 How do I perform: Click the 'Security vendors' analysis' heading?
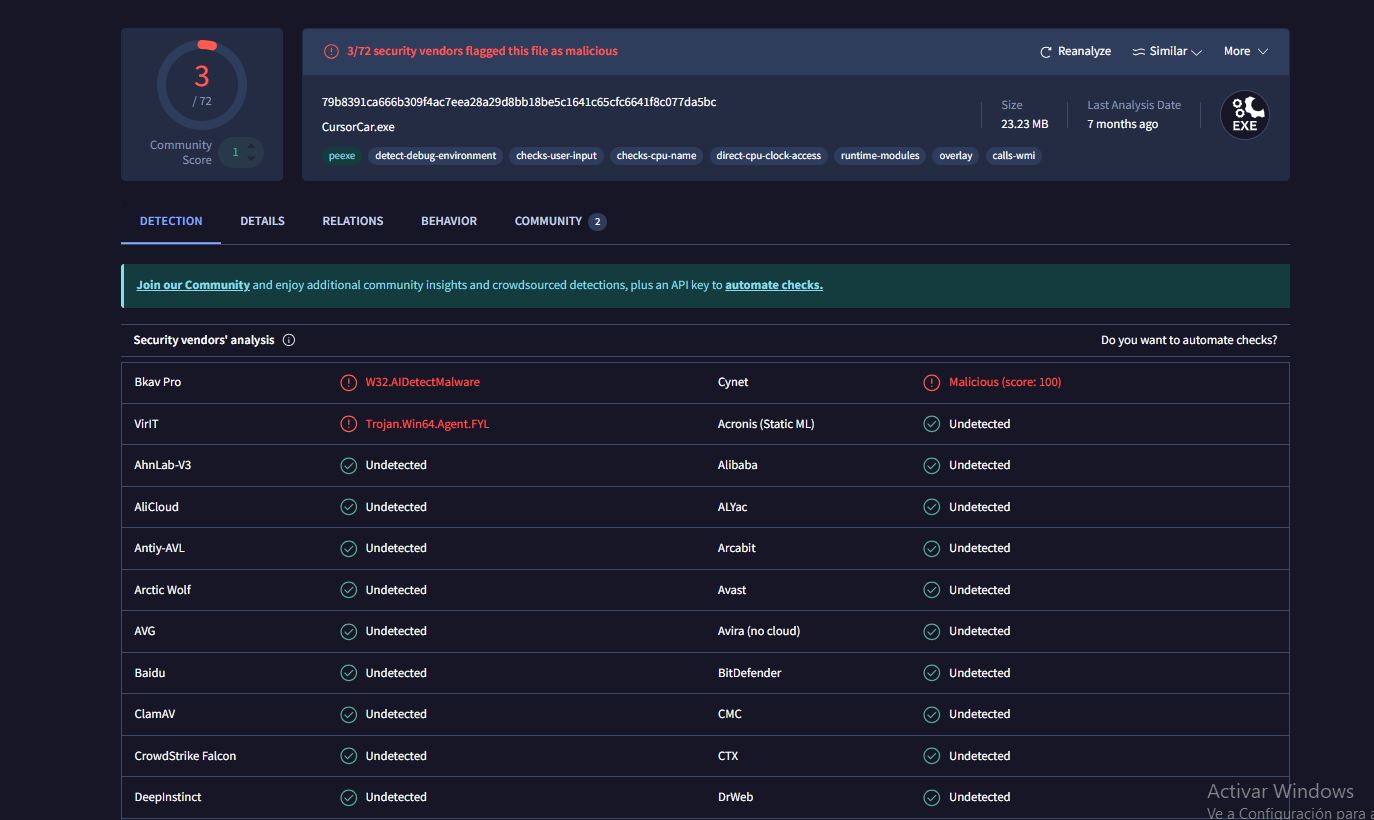tap(204, 340)
